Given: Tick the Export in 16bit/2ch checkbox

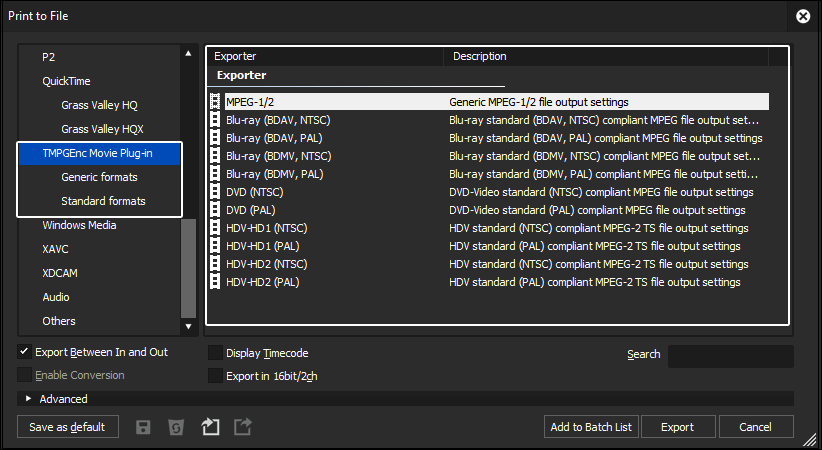Looking at the screenshot, I should (x=215, y=376).
